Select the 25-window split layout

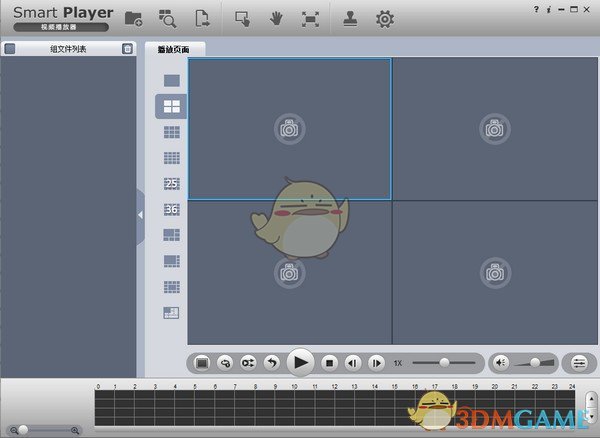(171, 183)
